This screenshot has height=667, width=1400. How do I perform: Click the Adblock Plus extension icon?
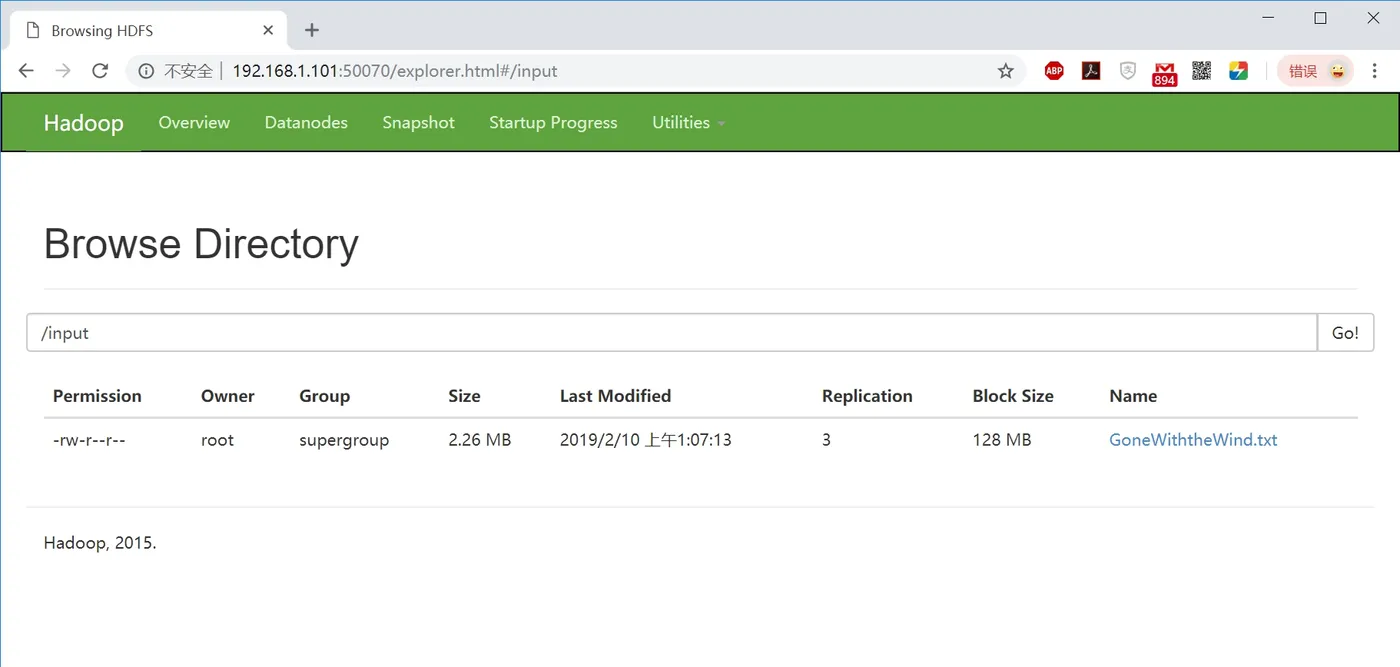tap(1054, 71)
